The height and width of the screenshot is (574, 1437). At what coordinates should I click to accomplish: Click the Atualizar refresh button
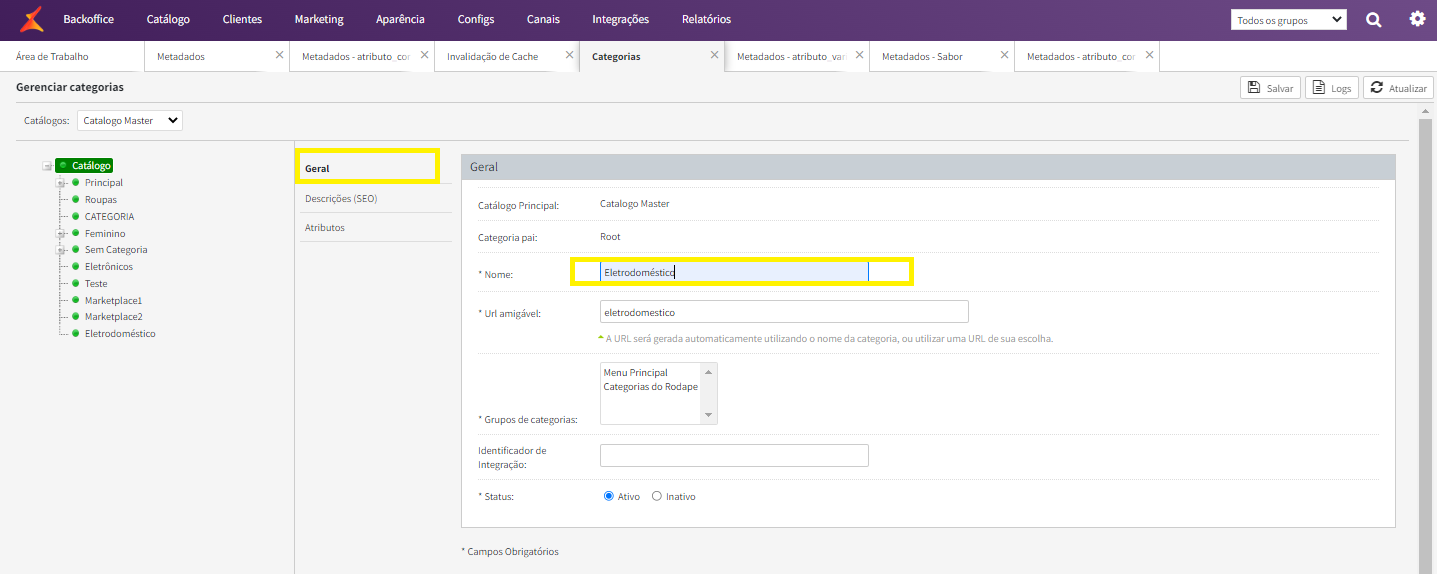(1398, 88)
